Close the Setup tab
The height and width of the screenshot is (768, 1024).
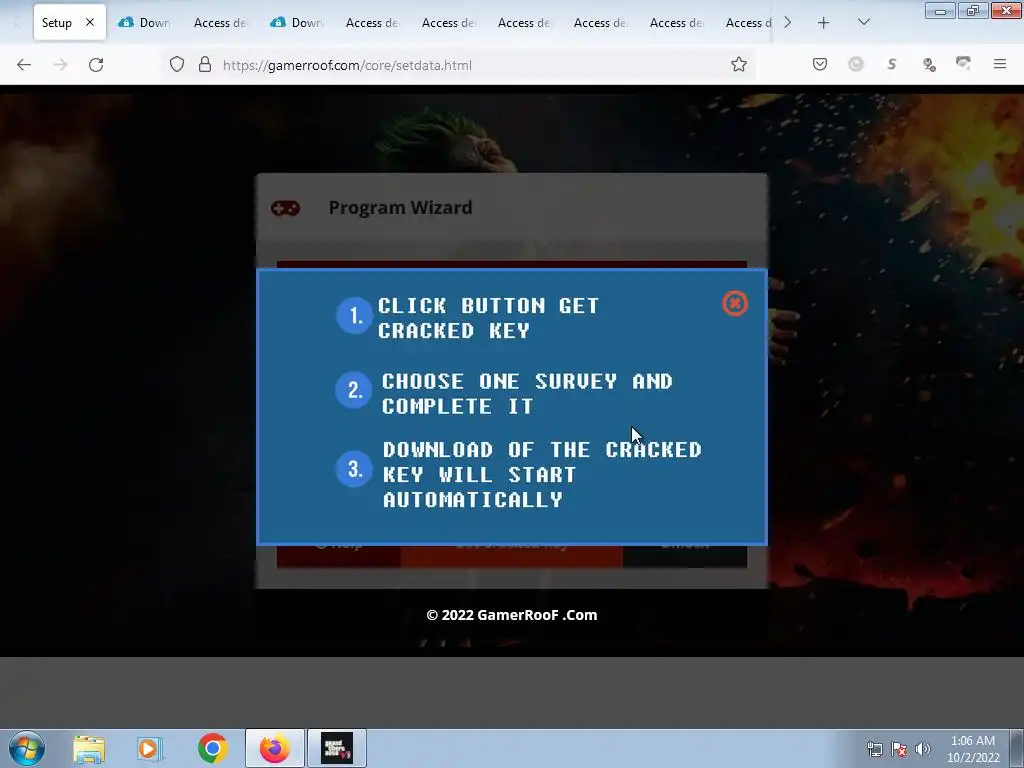(x=90, y=22)
